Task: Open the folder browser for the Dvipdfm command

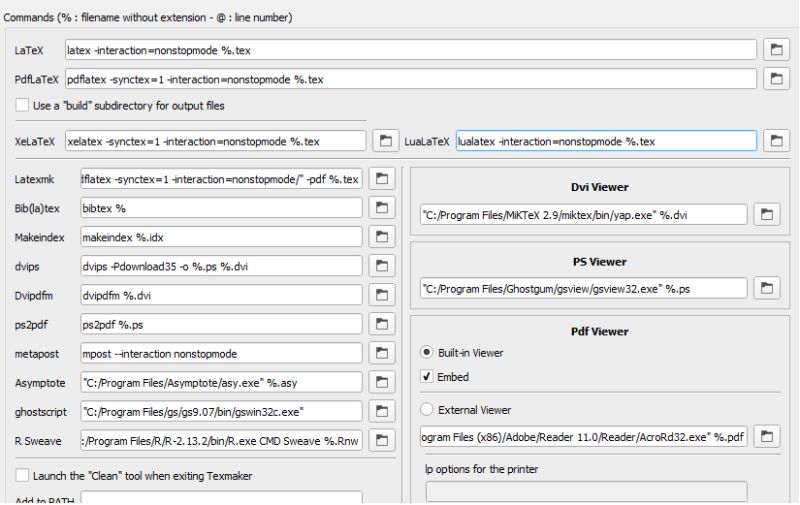Action: point(382,295)
